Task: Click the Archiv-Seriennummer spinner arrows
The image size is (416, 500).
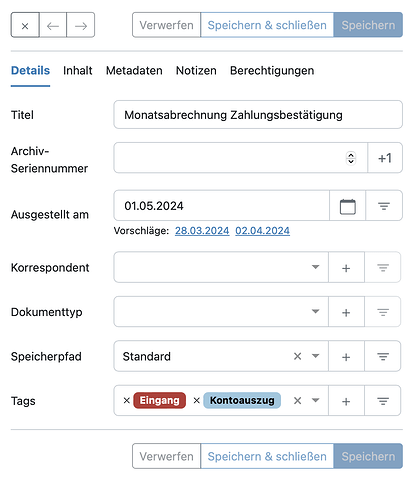Action: point(351,158)
